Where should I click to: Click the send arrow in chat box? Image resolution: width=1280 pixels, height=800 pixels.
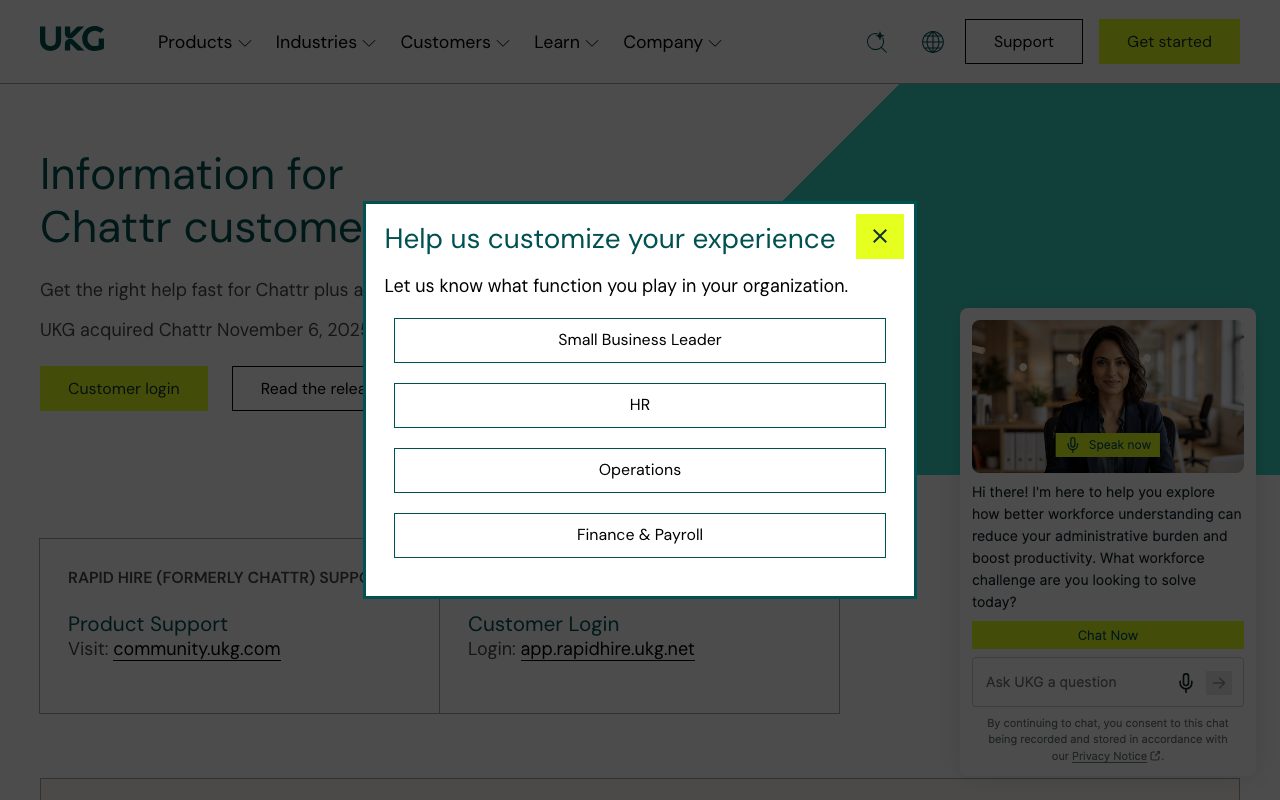click(1219, 682)
